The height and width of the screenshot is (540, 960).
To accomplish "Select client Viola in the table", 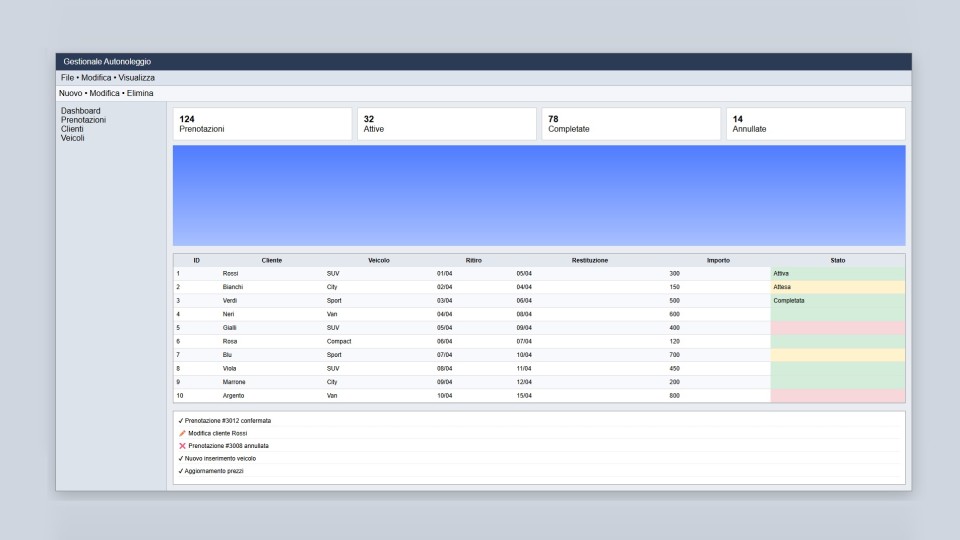I will point(230,369).
